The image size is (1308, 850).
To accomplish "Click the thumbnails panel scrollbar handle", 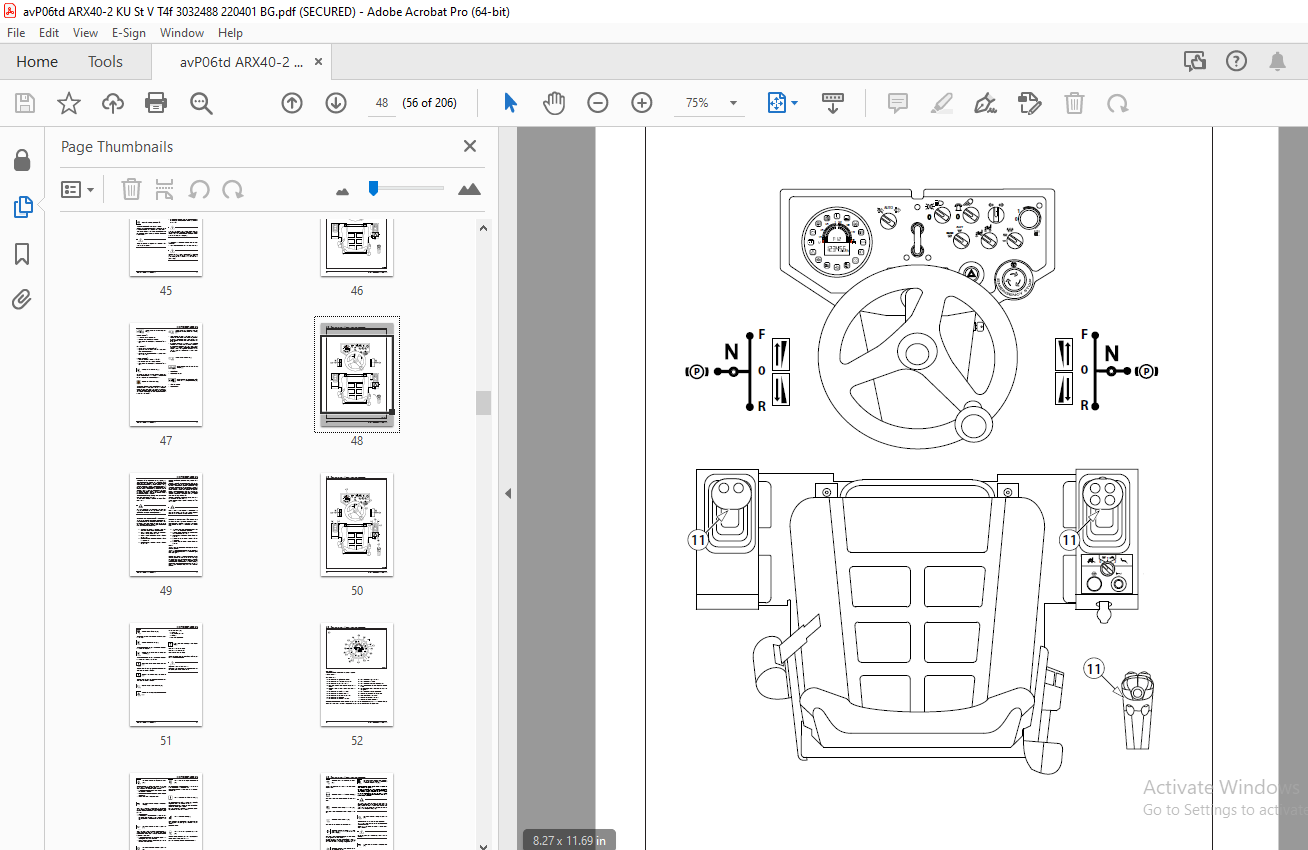I will point(484,402).
